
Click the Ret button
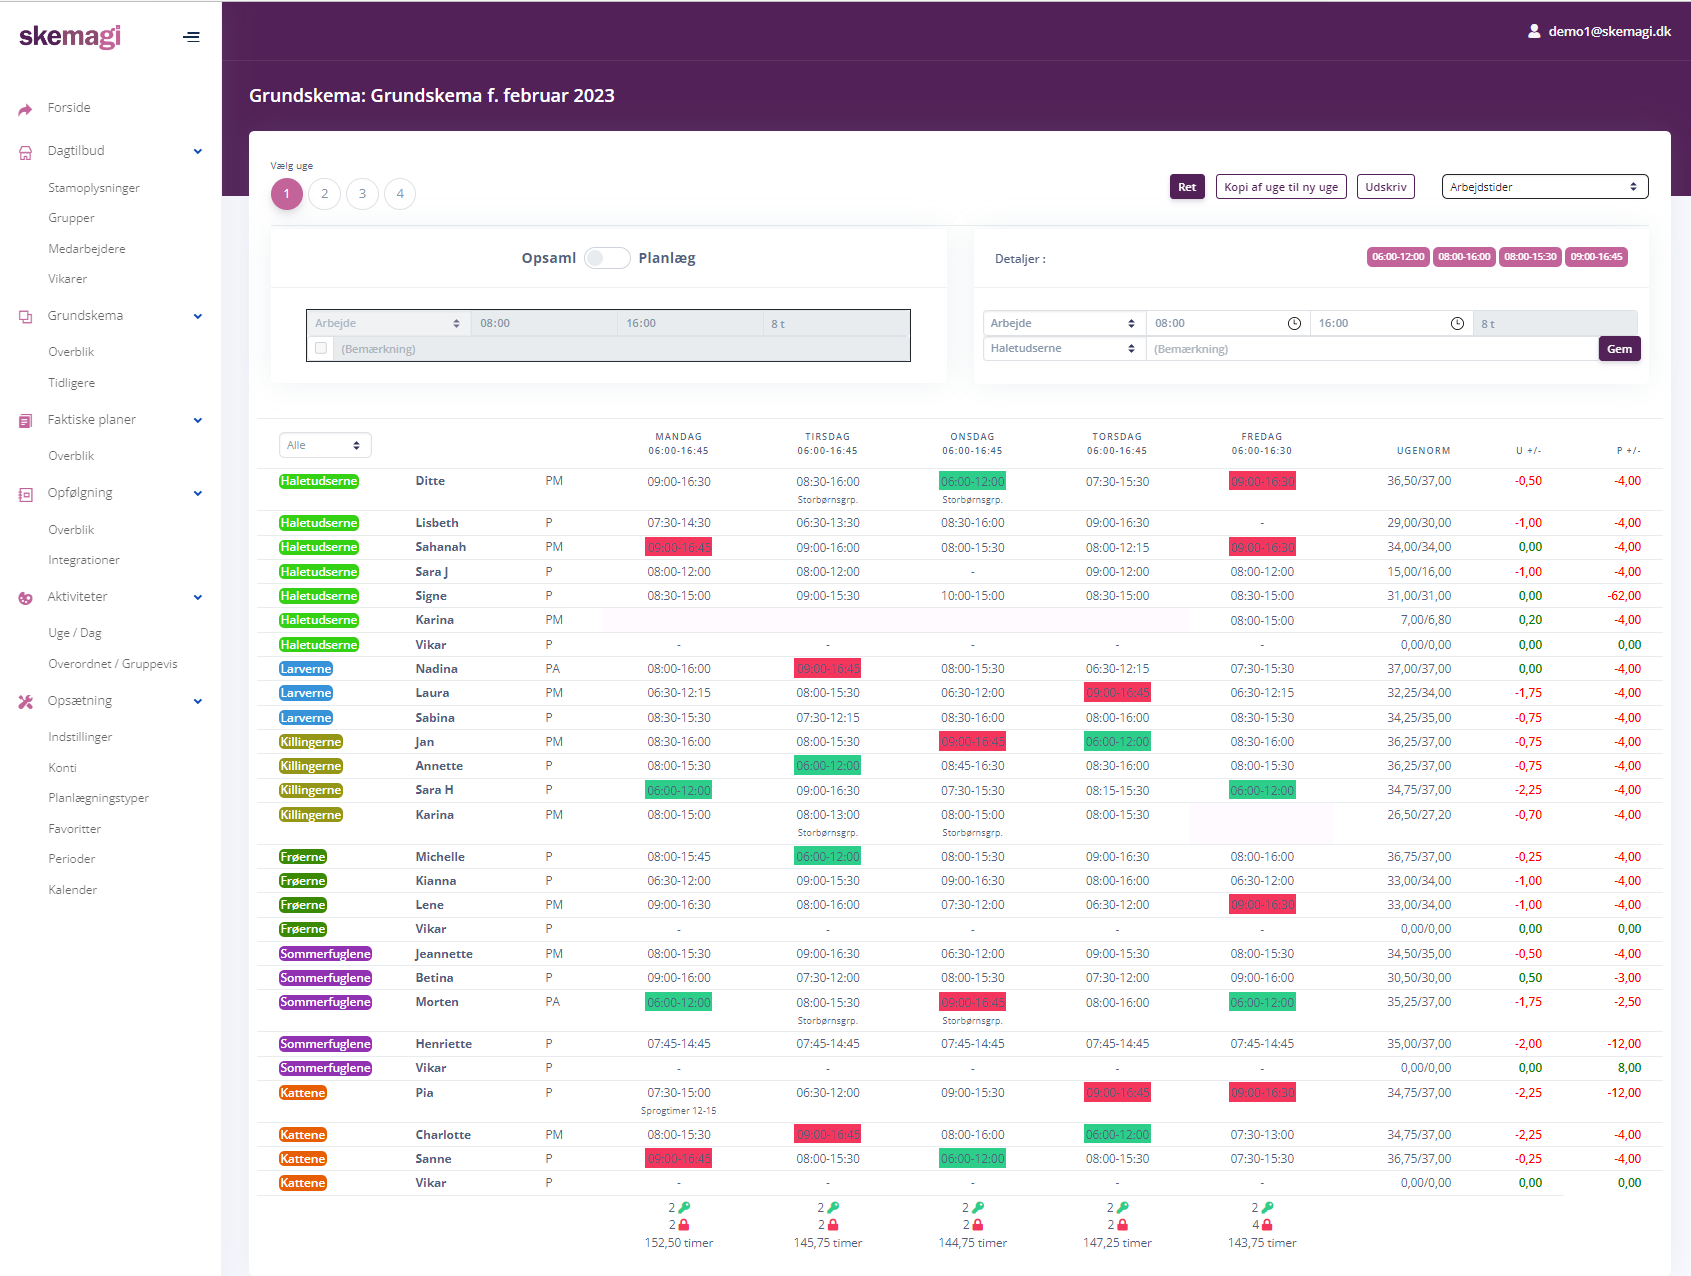(x=1187, y=187)
